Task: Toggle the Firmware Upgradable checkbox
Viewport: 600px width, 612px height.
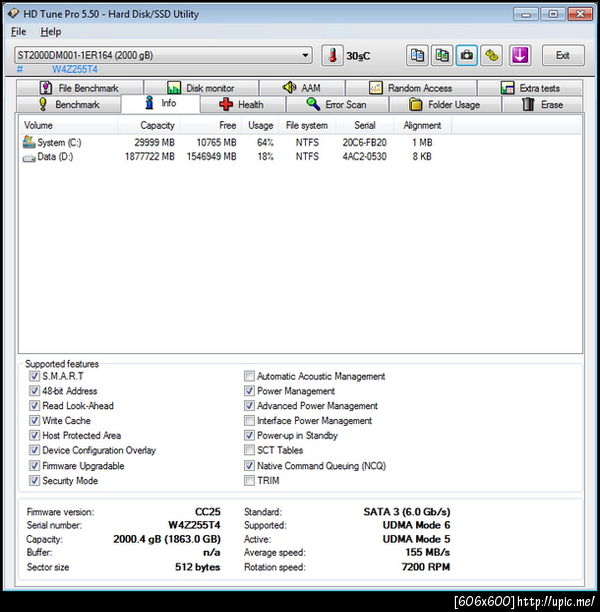Action: point(34,465)
